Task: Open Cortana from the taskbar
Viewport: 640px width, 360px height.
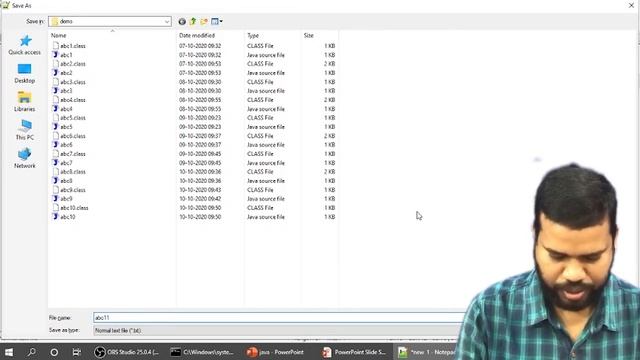Action: [54, 352]
